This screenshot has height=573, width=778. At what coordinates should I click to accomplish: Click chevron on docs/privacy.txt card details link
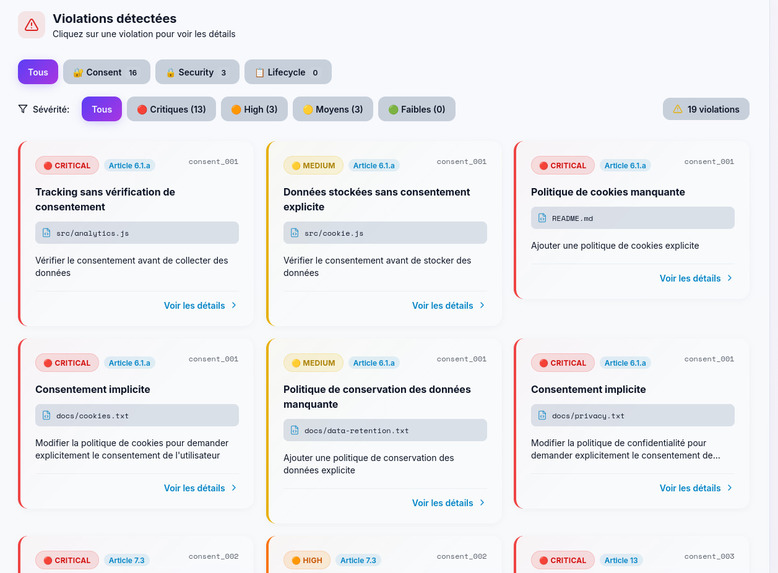coord(729,488)
